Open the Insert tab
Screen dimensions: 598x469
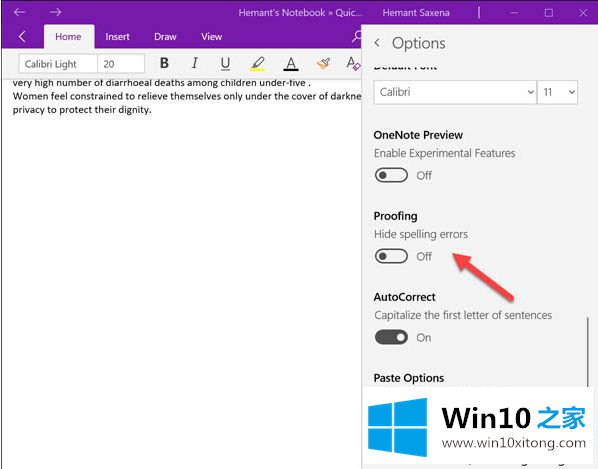coord(117,37)
